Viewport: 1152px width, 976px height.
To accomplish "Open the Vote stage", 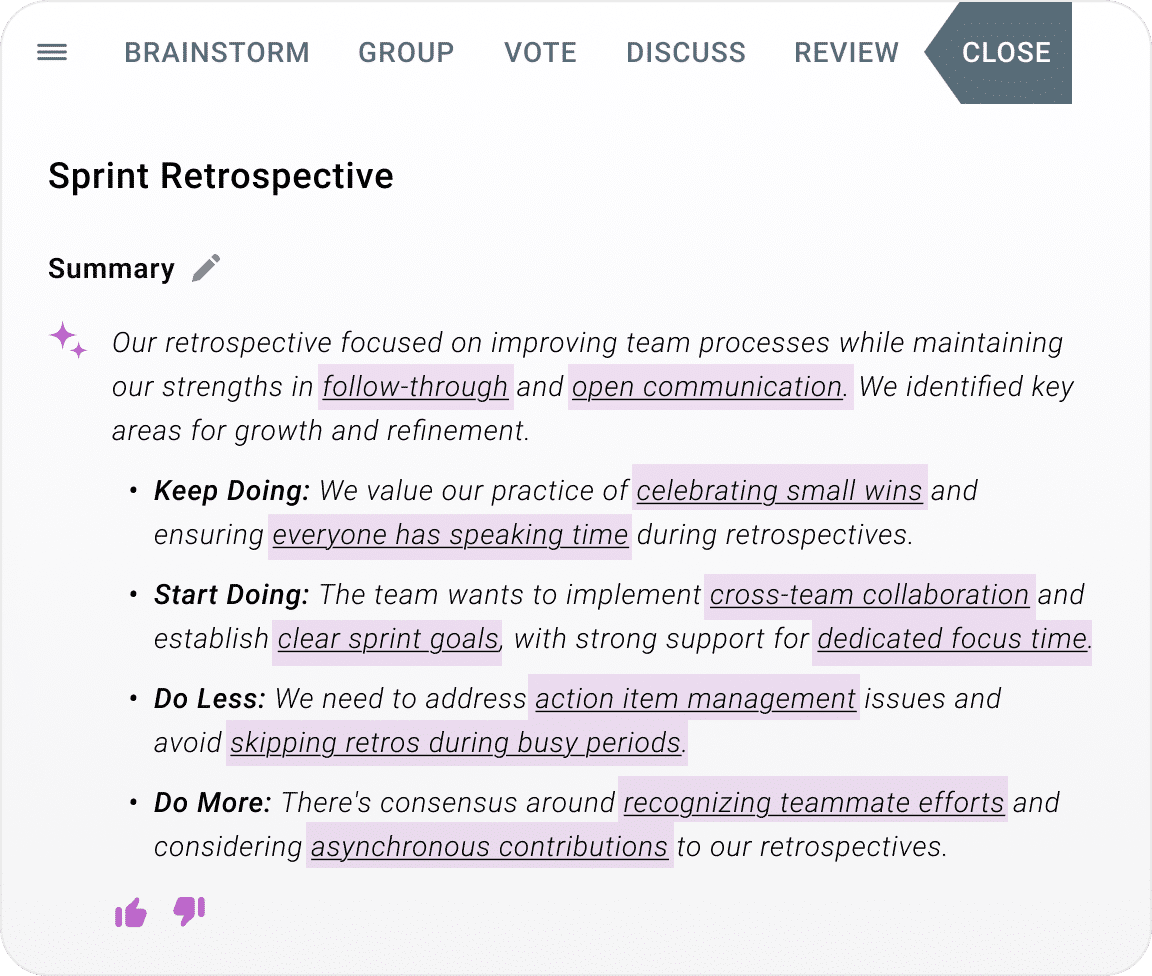I will pos(540,53).
